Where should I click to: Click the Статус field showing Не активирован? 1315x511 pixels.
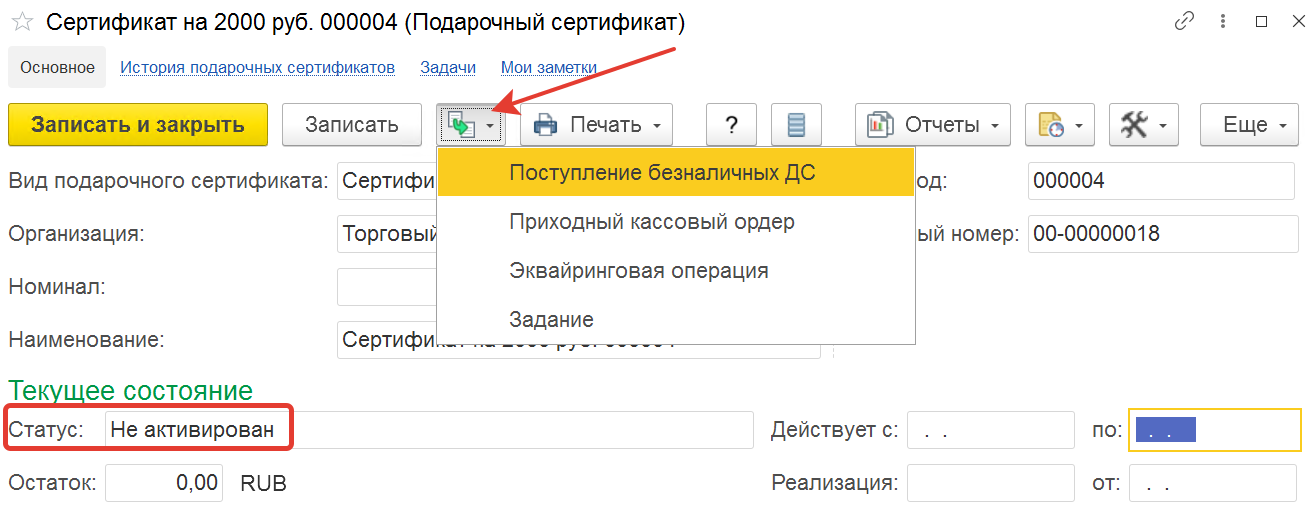pyautogui.click(x=429, y=430)
